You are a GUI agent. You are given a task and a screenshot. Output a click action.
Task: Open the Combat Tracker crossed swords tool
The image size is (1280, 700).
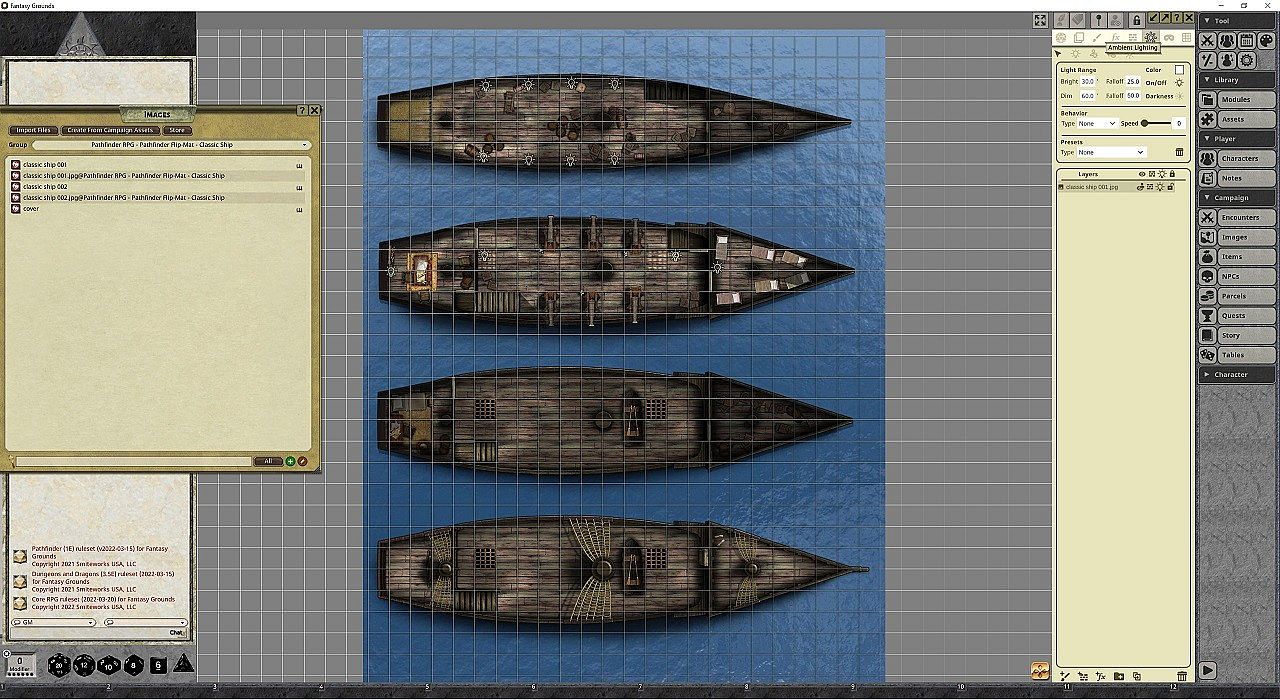click(x=1207, y=41)
